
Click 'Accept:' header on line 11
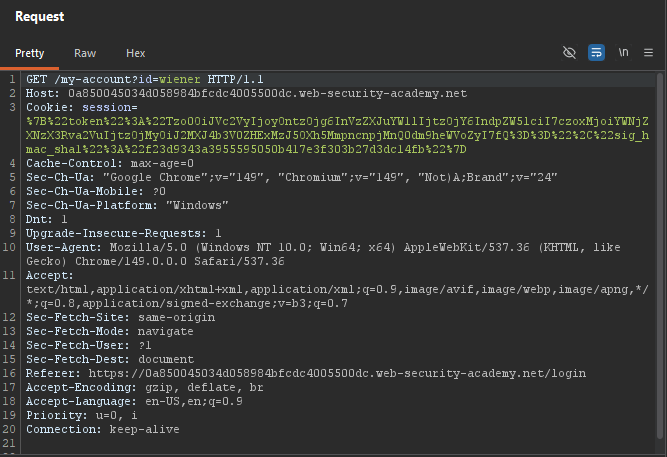[50, 276]
